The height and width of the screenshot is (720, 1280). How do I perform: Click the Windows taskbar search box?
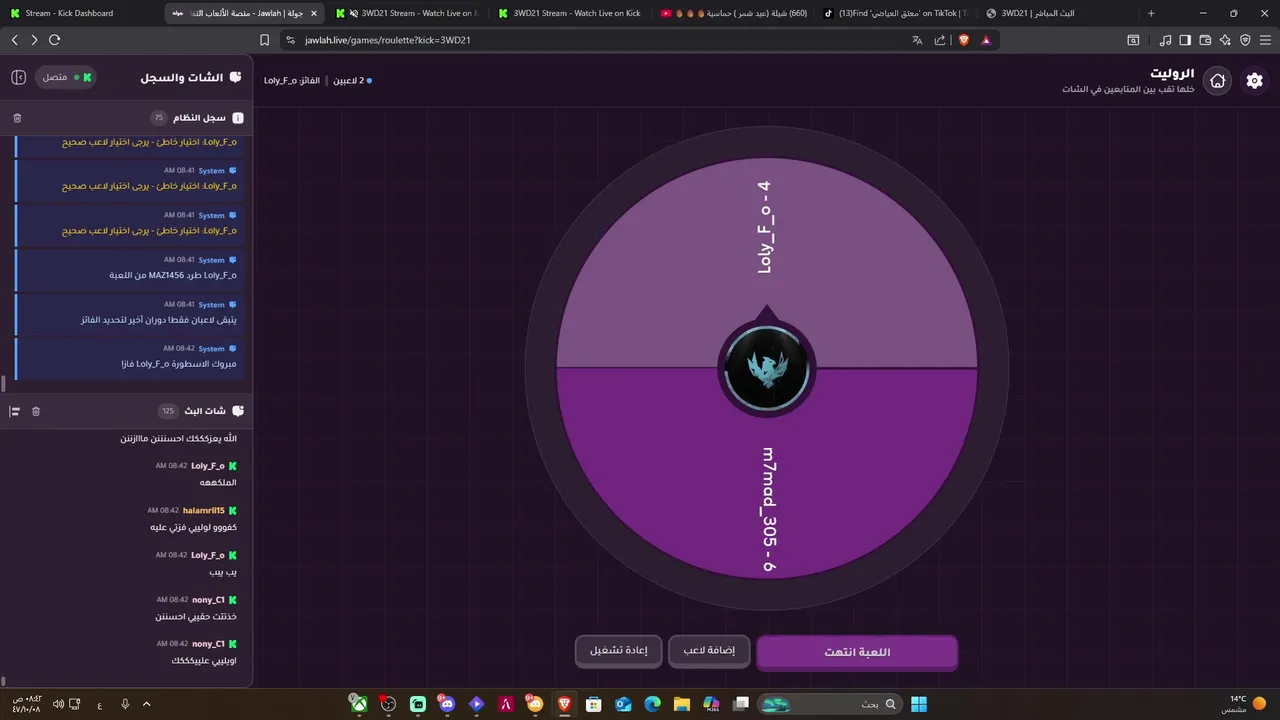[829, 704]
